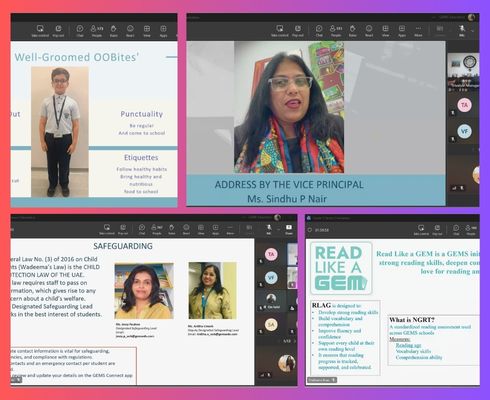
Task: Click Take control in the Well-Groomed OOBites window
Action: click(40, 31)
